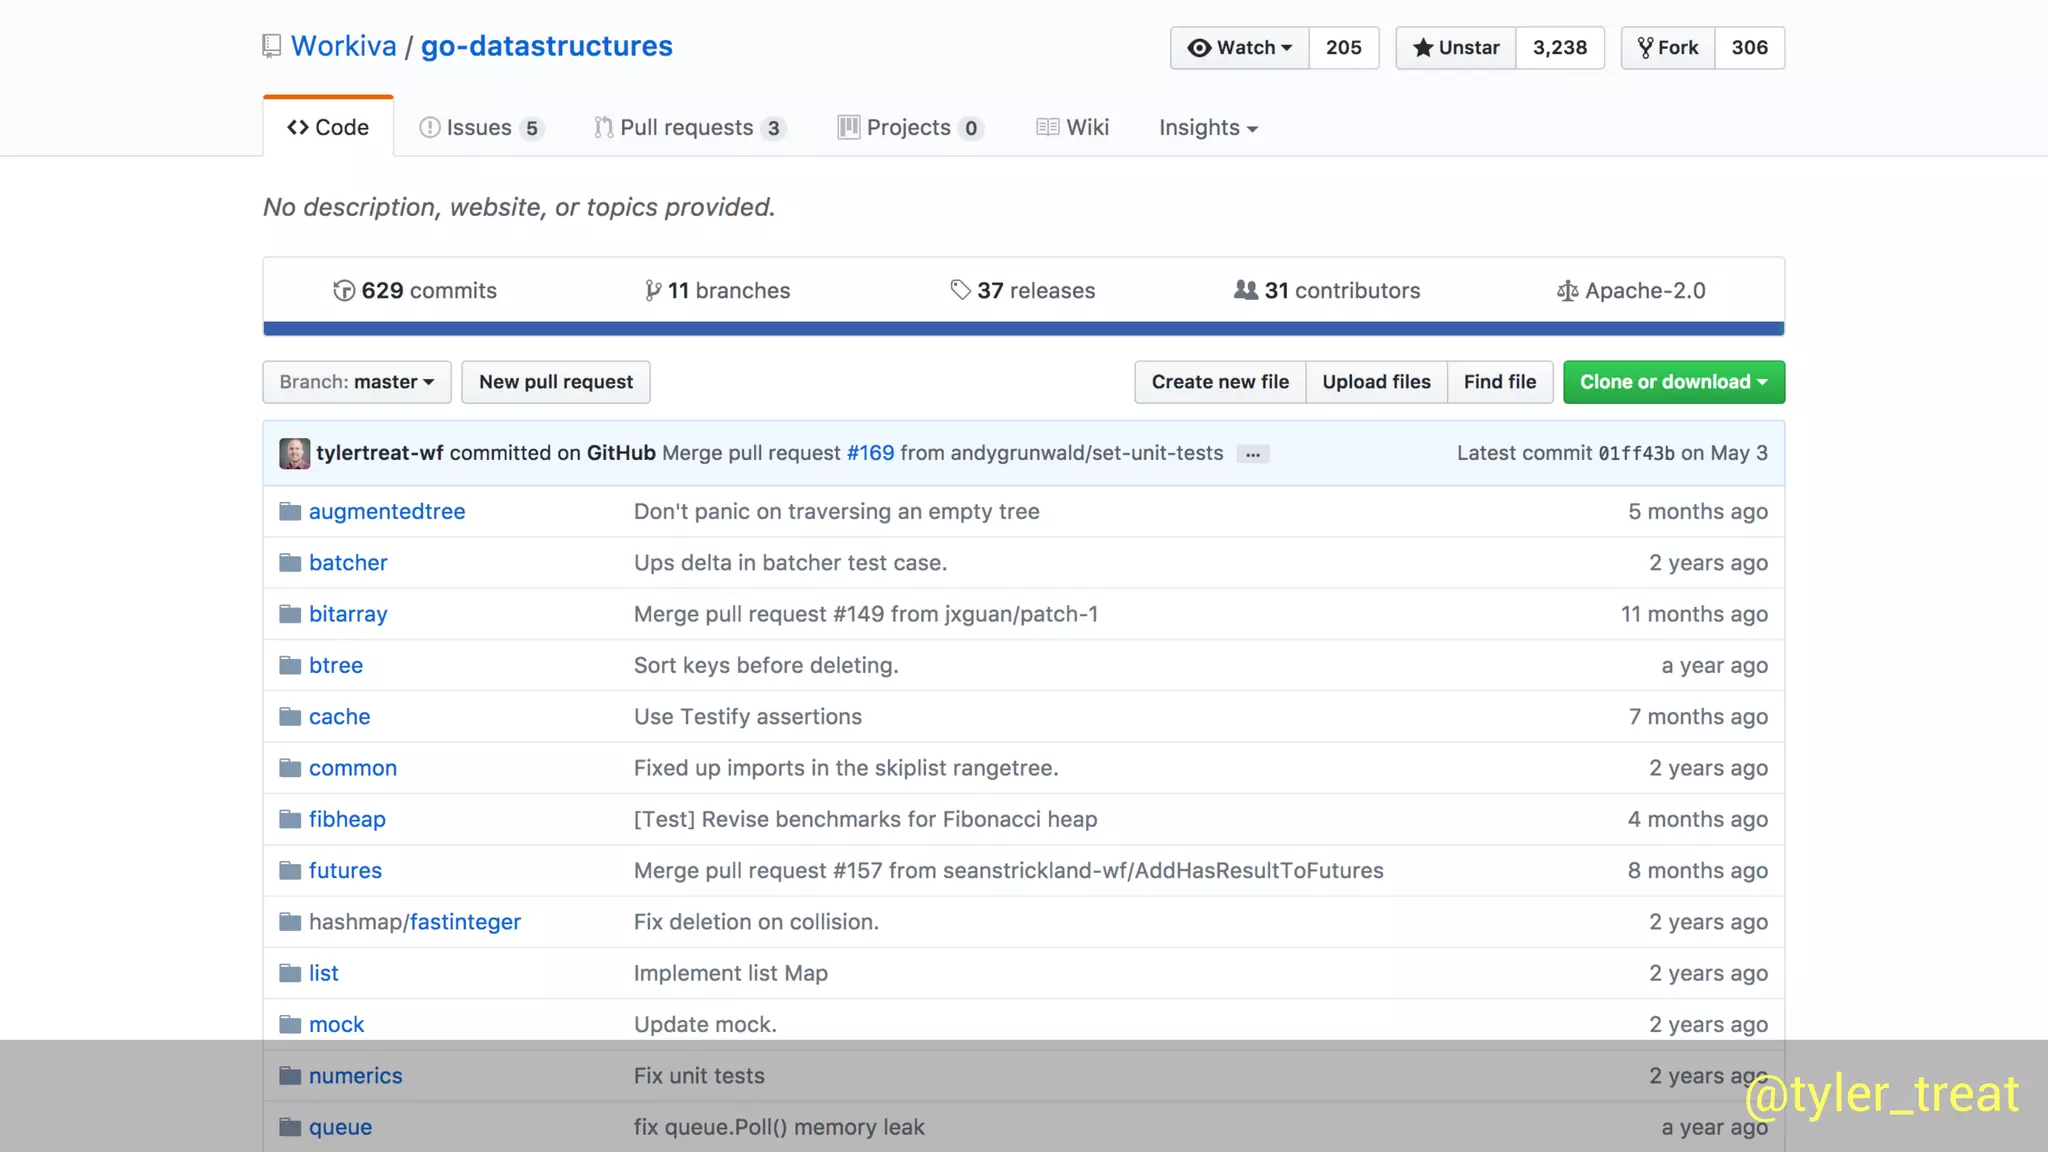The image size is (2048, 1152).
Task: Click the repository book icon beside Workiva
Action: [x=271, y=46]
